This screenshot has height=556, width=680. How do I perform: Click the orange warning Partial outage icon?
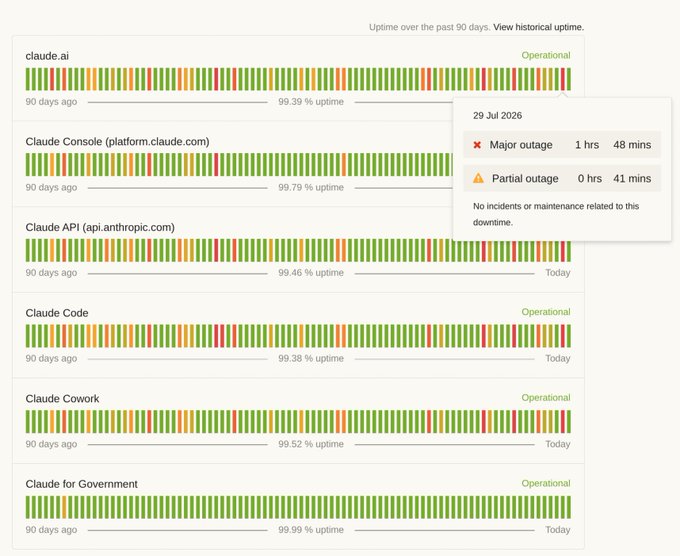(478, 178)
